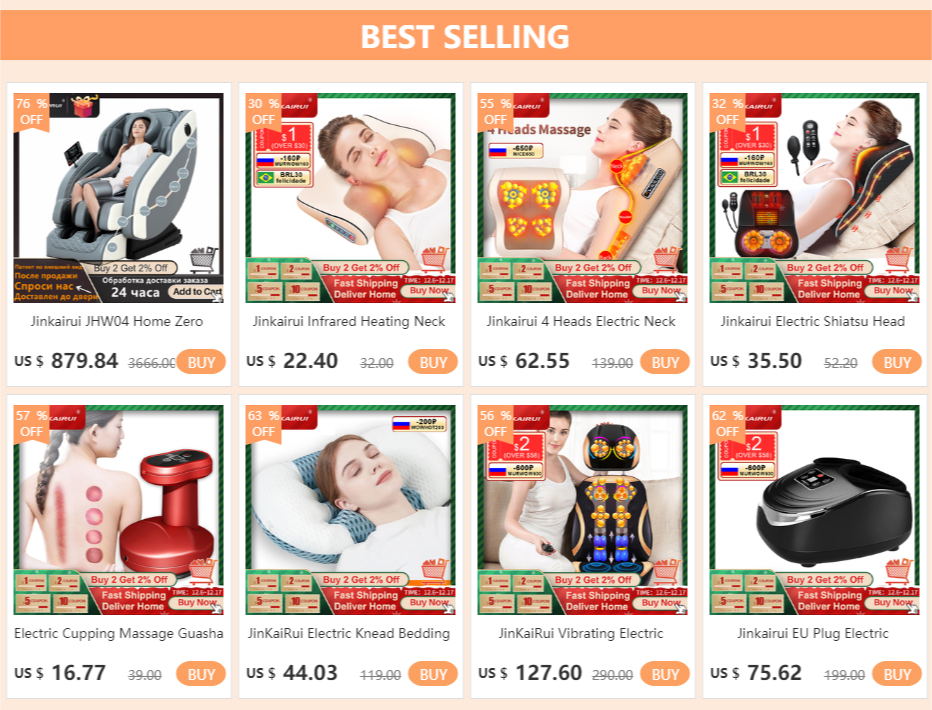Viewport: 932px width, 710px height.
Task: Click BUY for the 16.77 cupping massager
Action: 201,674
